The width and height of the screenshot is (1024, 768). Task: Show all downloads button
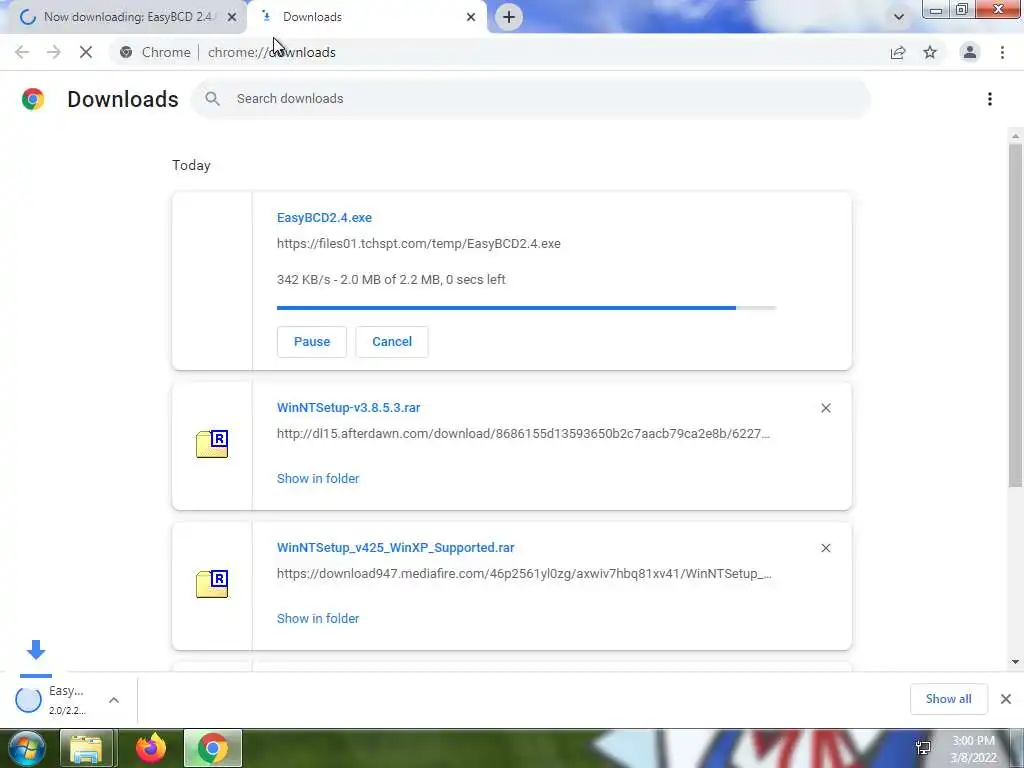(948, 699)
